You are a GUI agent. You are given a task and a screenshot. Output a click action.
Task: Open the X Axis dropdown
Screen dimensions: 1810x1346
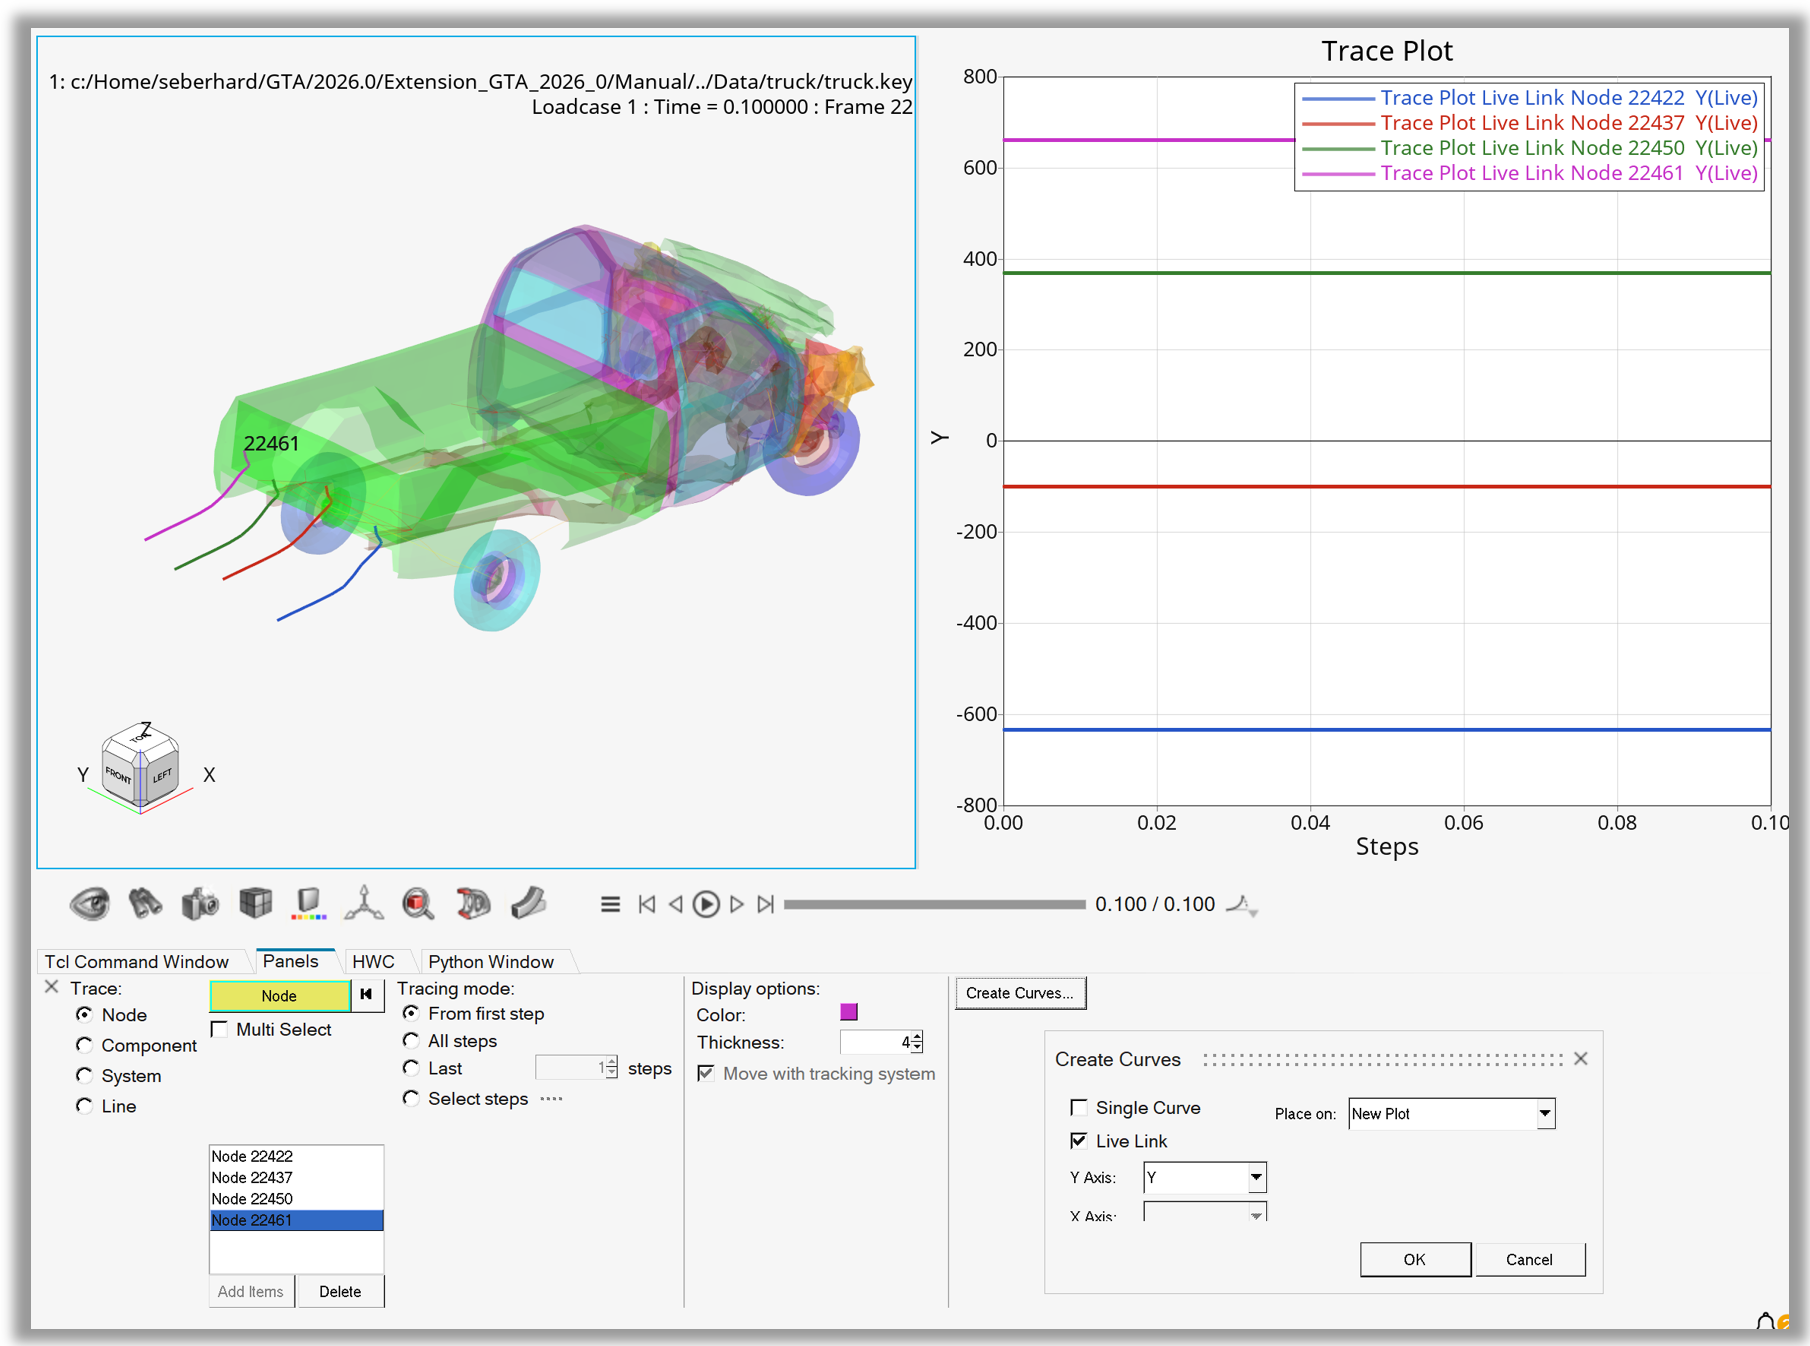[1205, 1213]
